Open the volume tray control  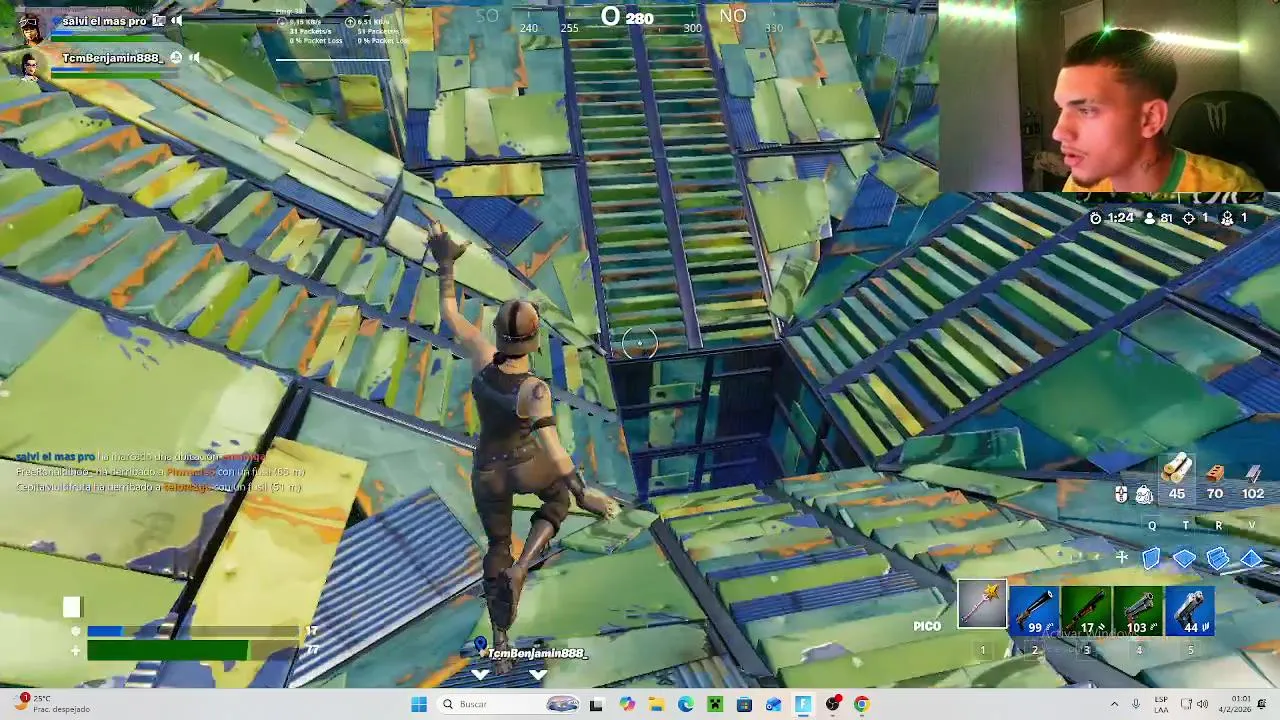pos(1202,704)
